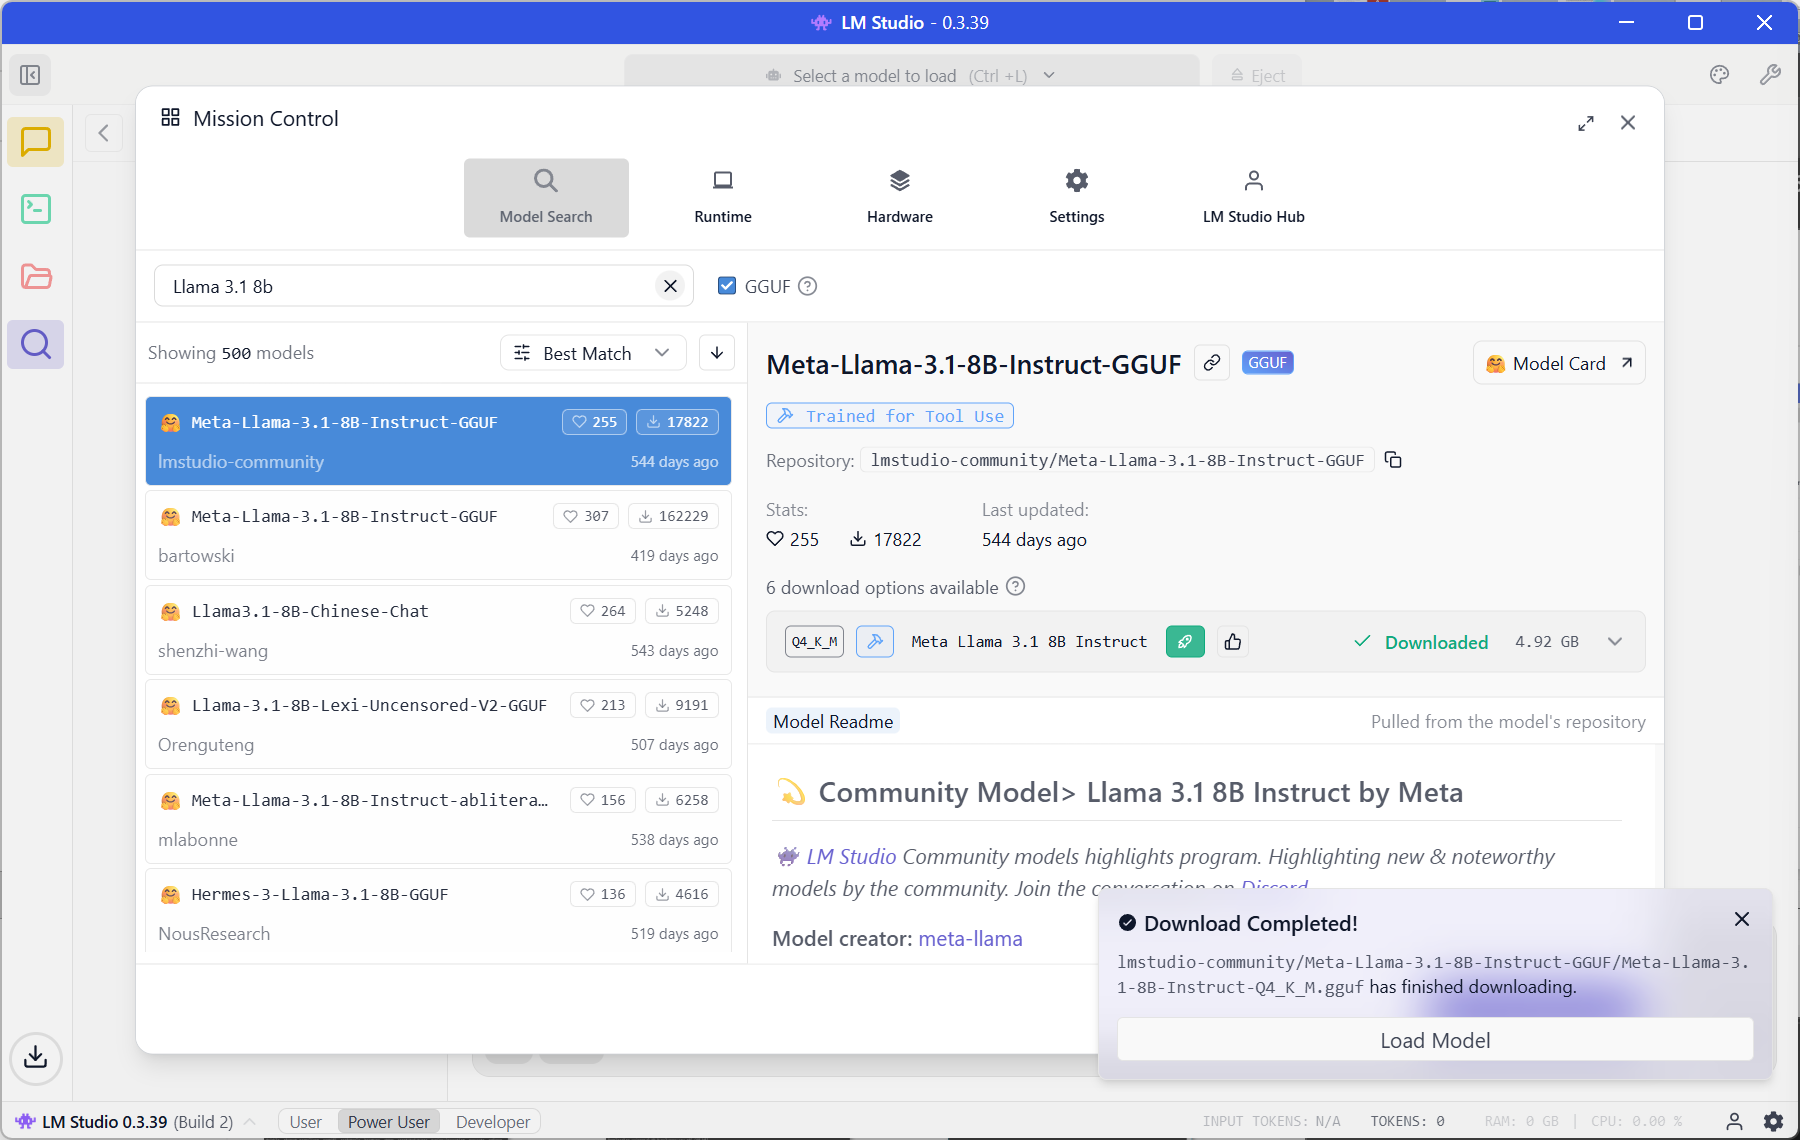Open the Best Match sort dropdown
Image resolution: width=1800 pixels, height=1140 pixels.
[593, 353]
